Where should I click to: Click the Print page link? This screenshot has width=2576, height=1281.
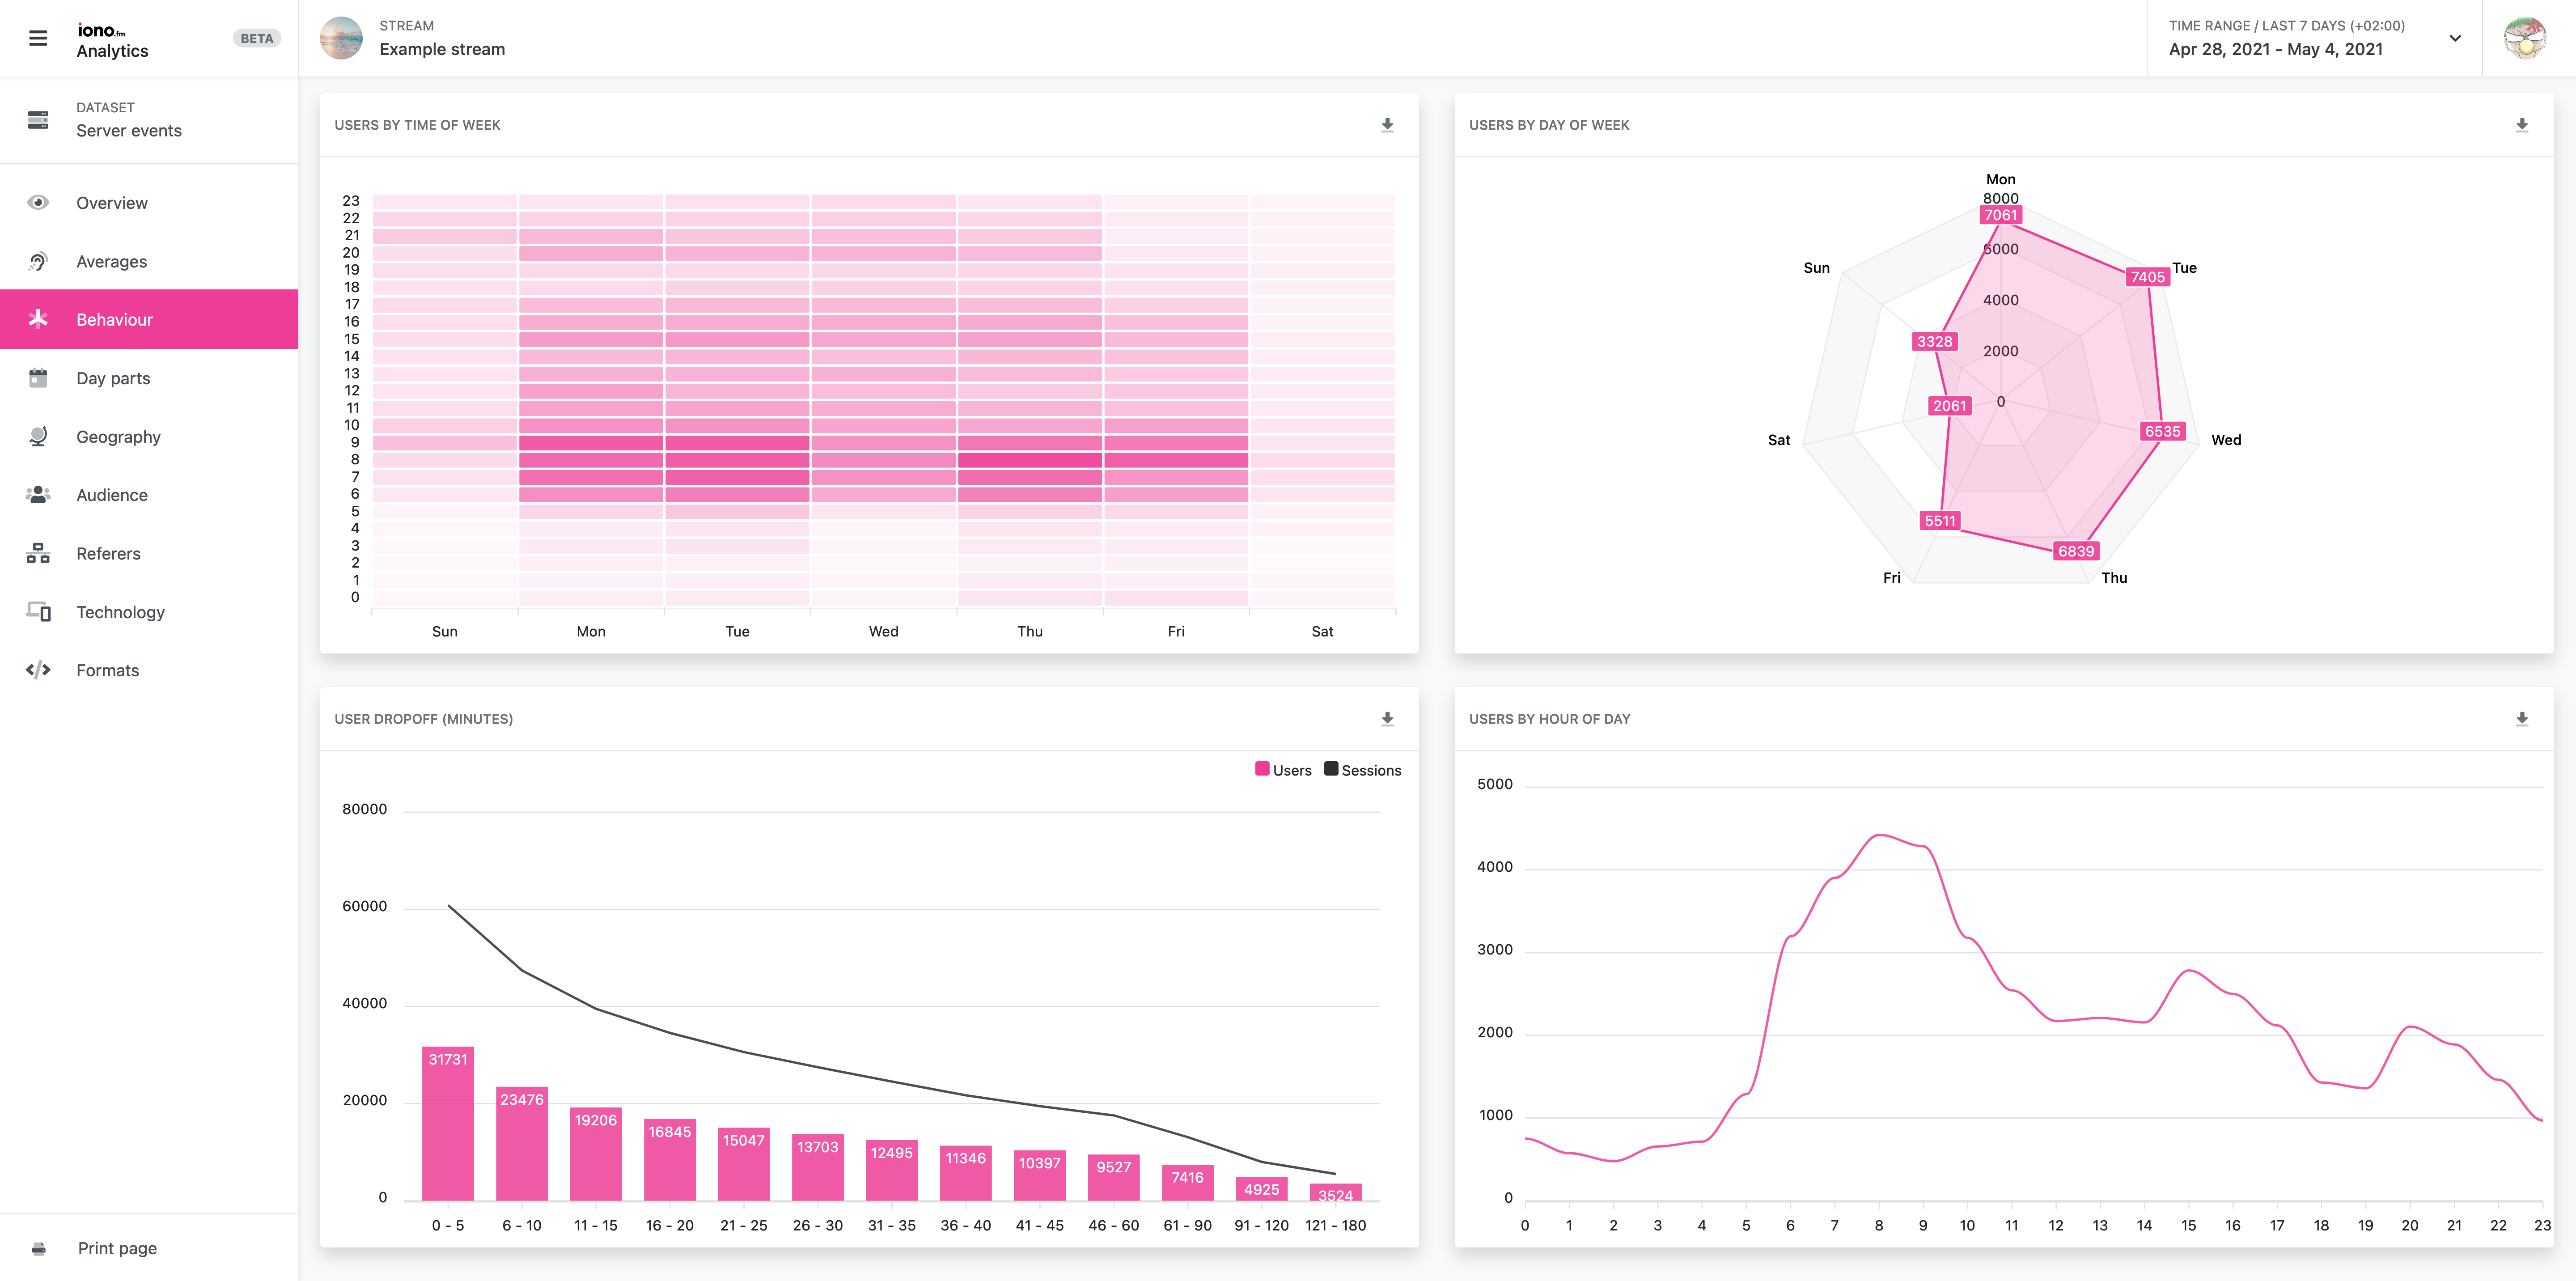(x=117, y=1248)
